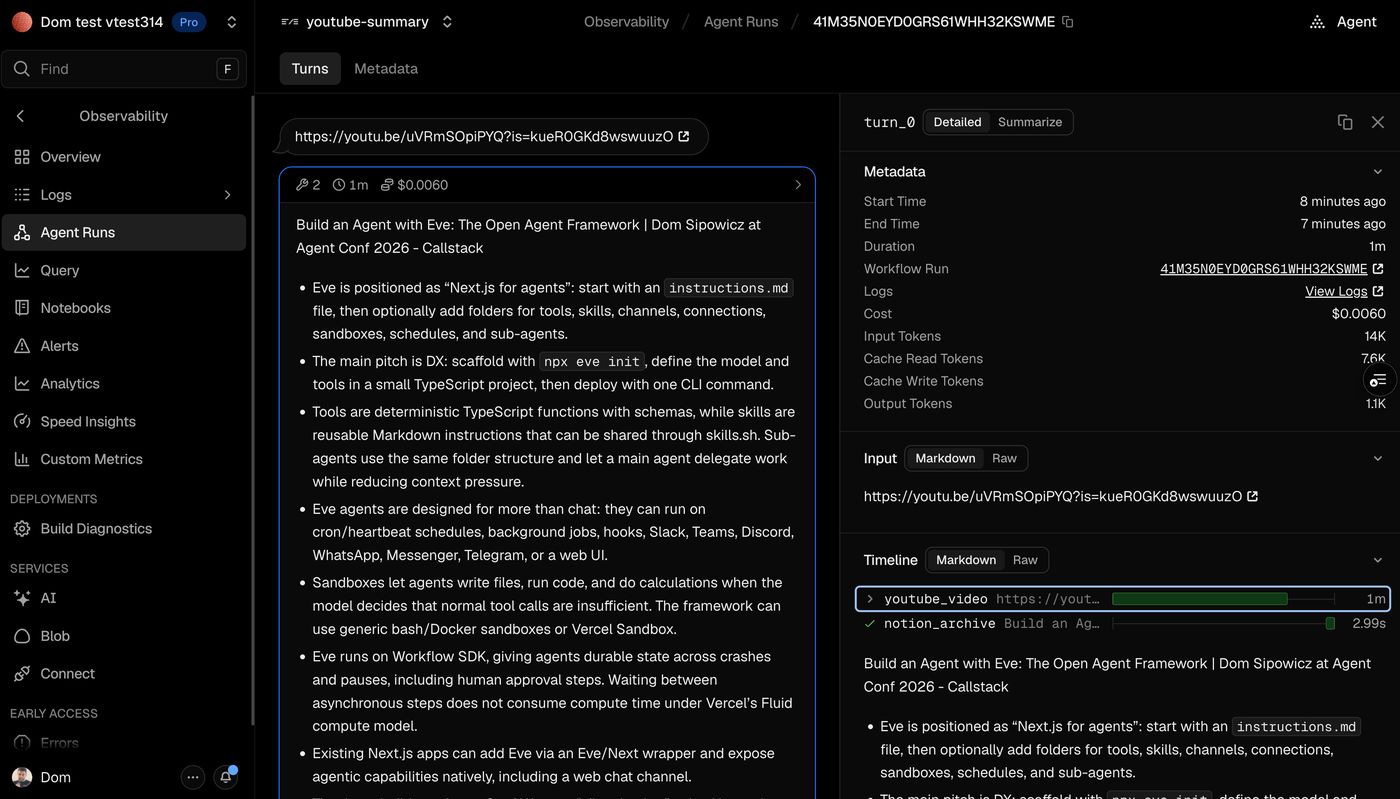The width and height of the screenshot is (1400, 799).
Task: Go to Observability breadcrumb
Action: tap(627, 22)
